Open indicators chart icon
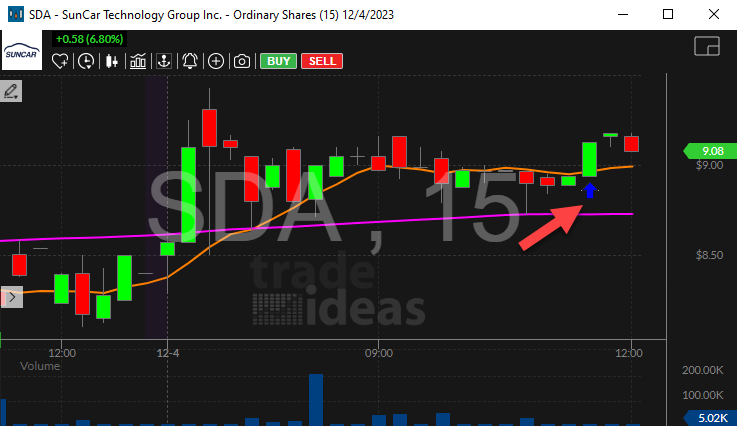The width and height of the screenshot is (737, 426). click(x=138, y=61)
